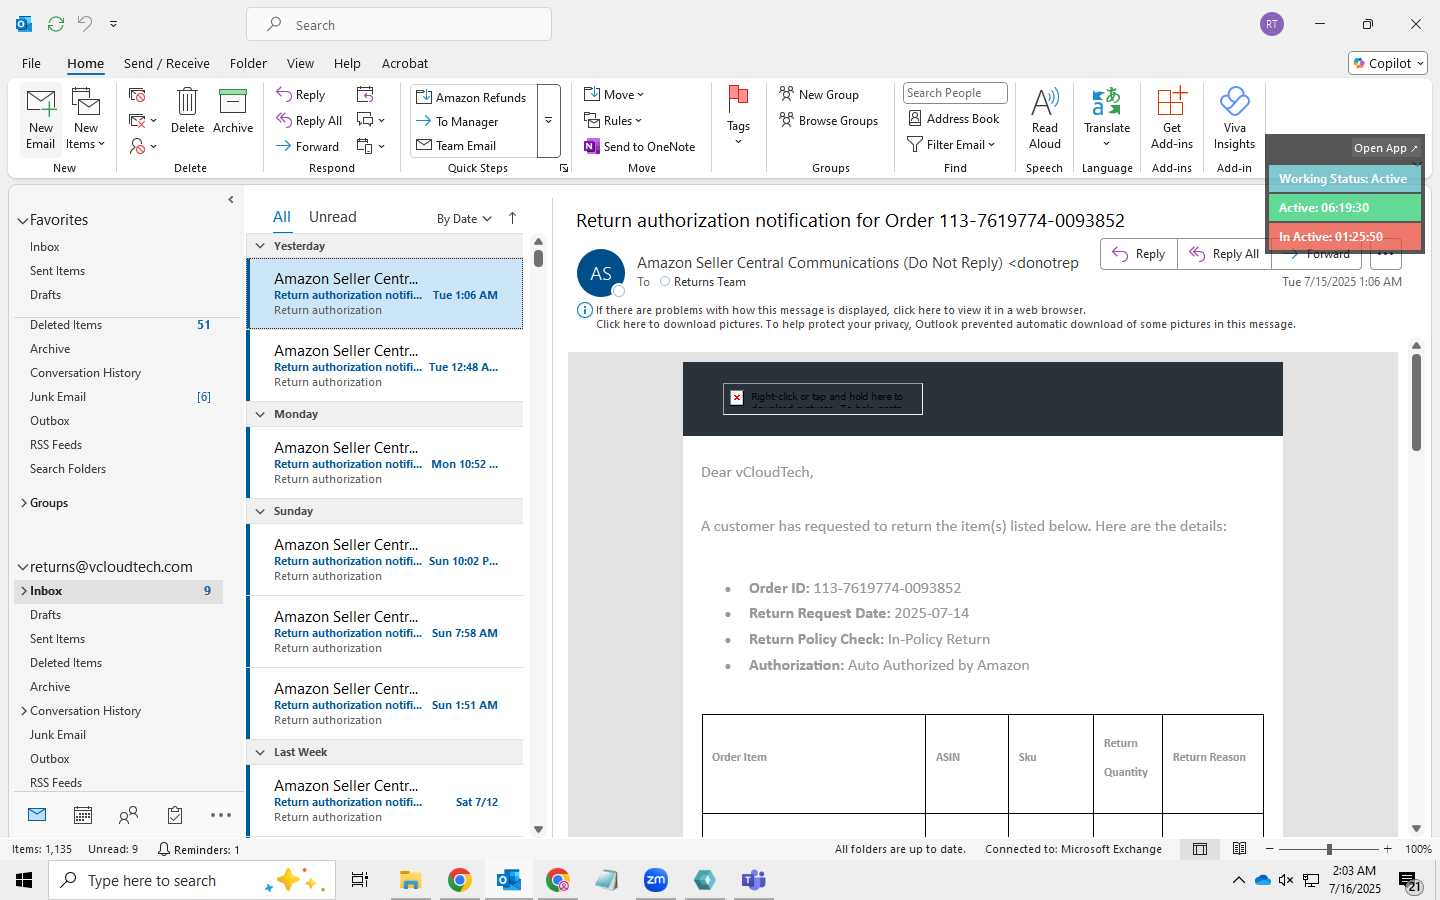The width and height of the screenshot is (1440, 900).
Task: Switch to Calendar view in navigation bar
Action: pyautogui.click(x=83, y=815)
